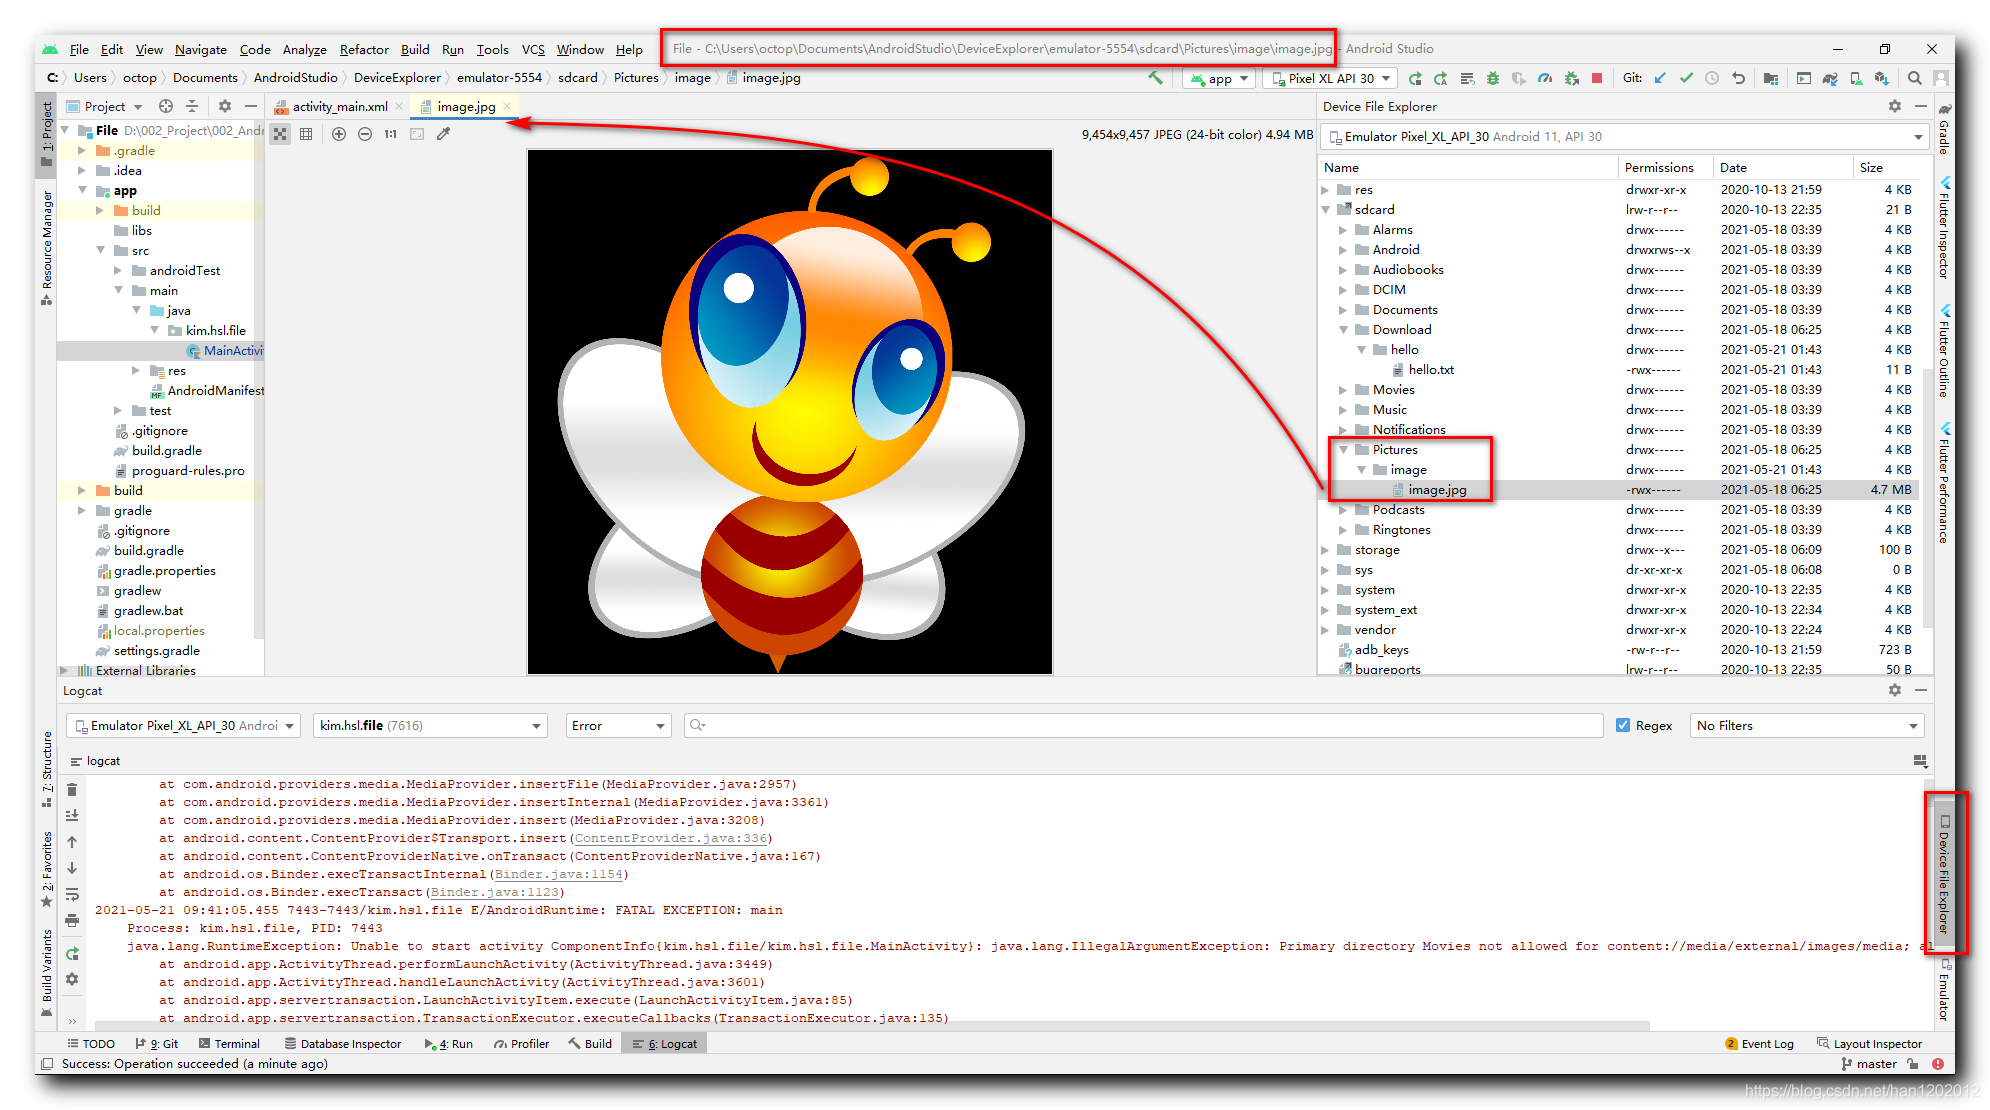Open the Error log level dropdown

[618, 726]
